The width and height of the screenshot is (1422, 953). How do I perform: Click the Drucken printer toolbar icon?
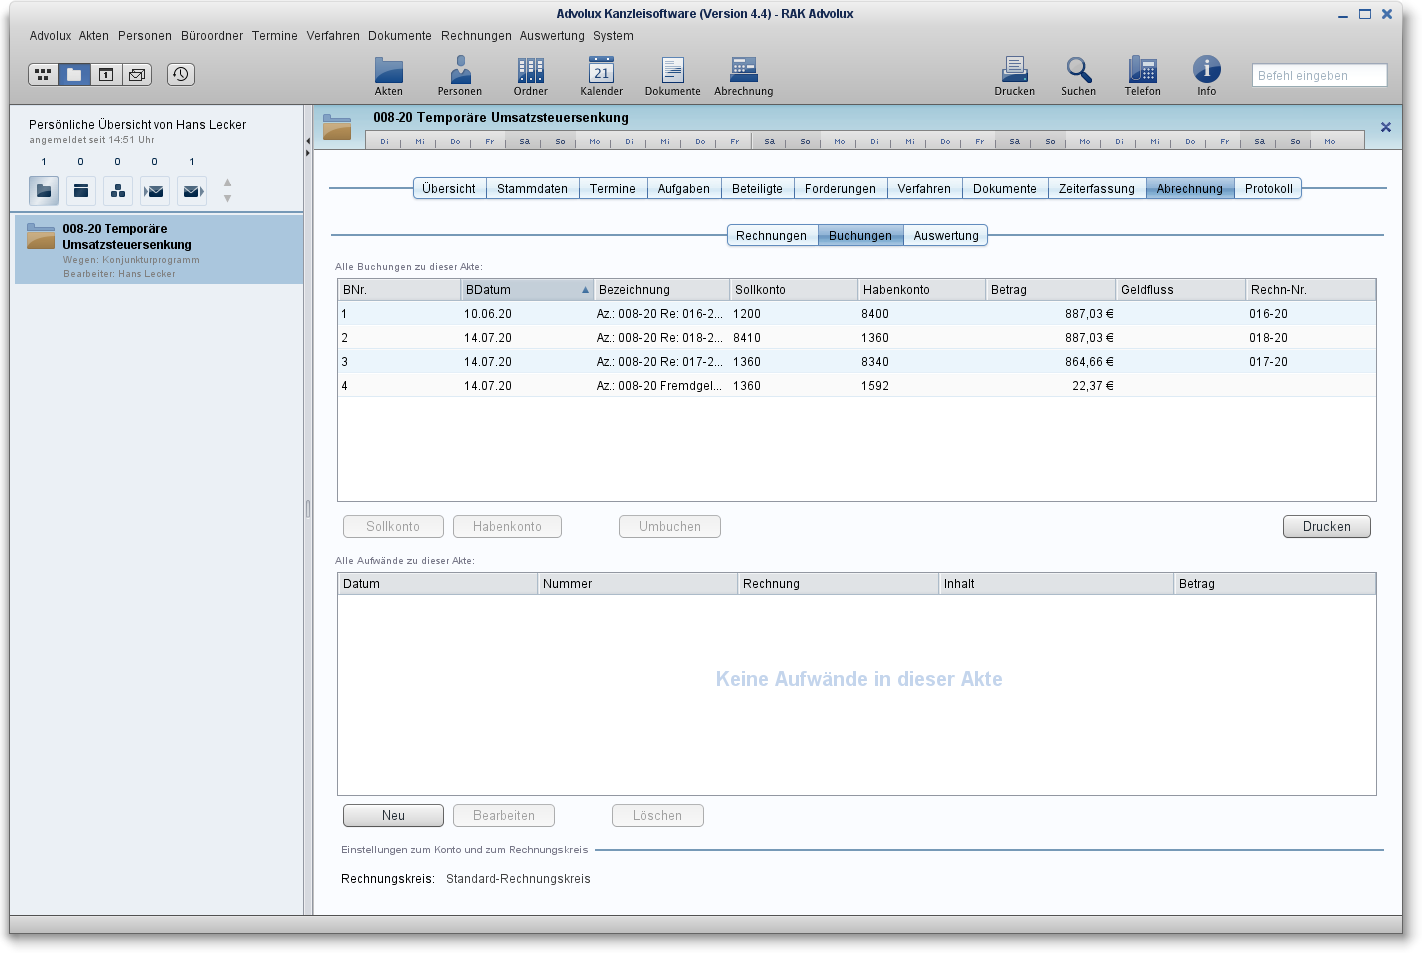click(x=1014, y=76)
